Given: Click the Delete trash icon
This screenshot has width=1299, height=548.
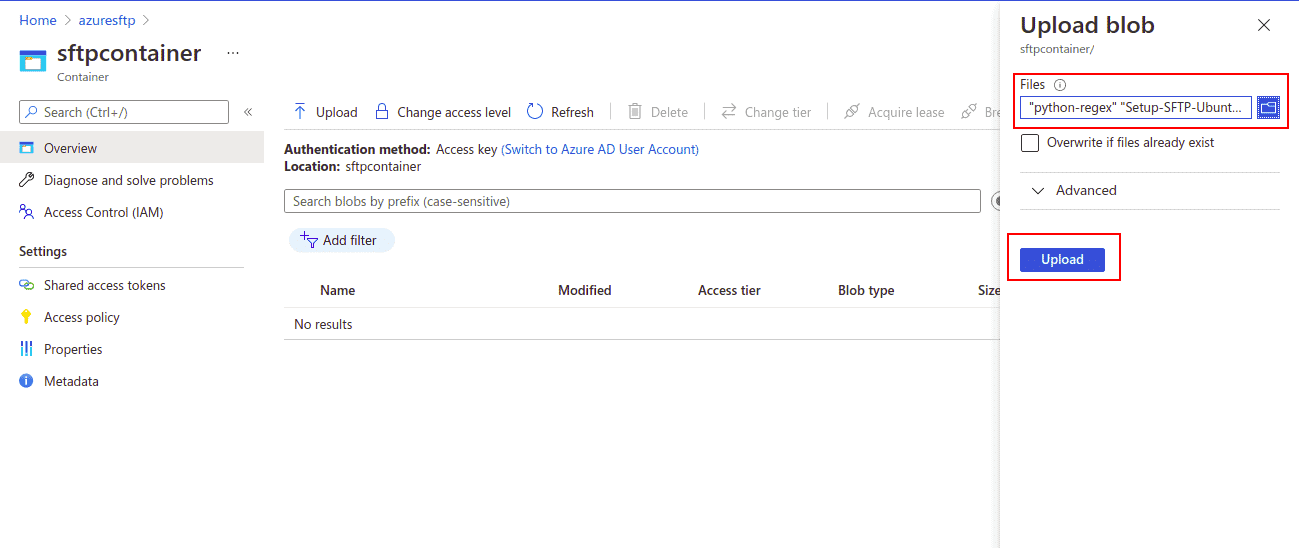Looking at the screenshot, I should point(634,112).
